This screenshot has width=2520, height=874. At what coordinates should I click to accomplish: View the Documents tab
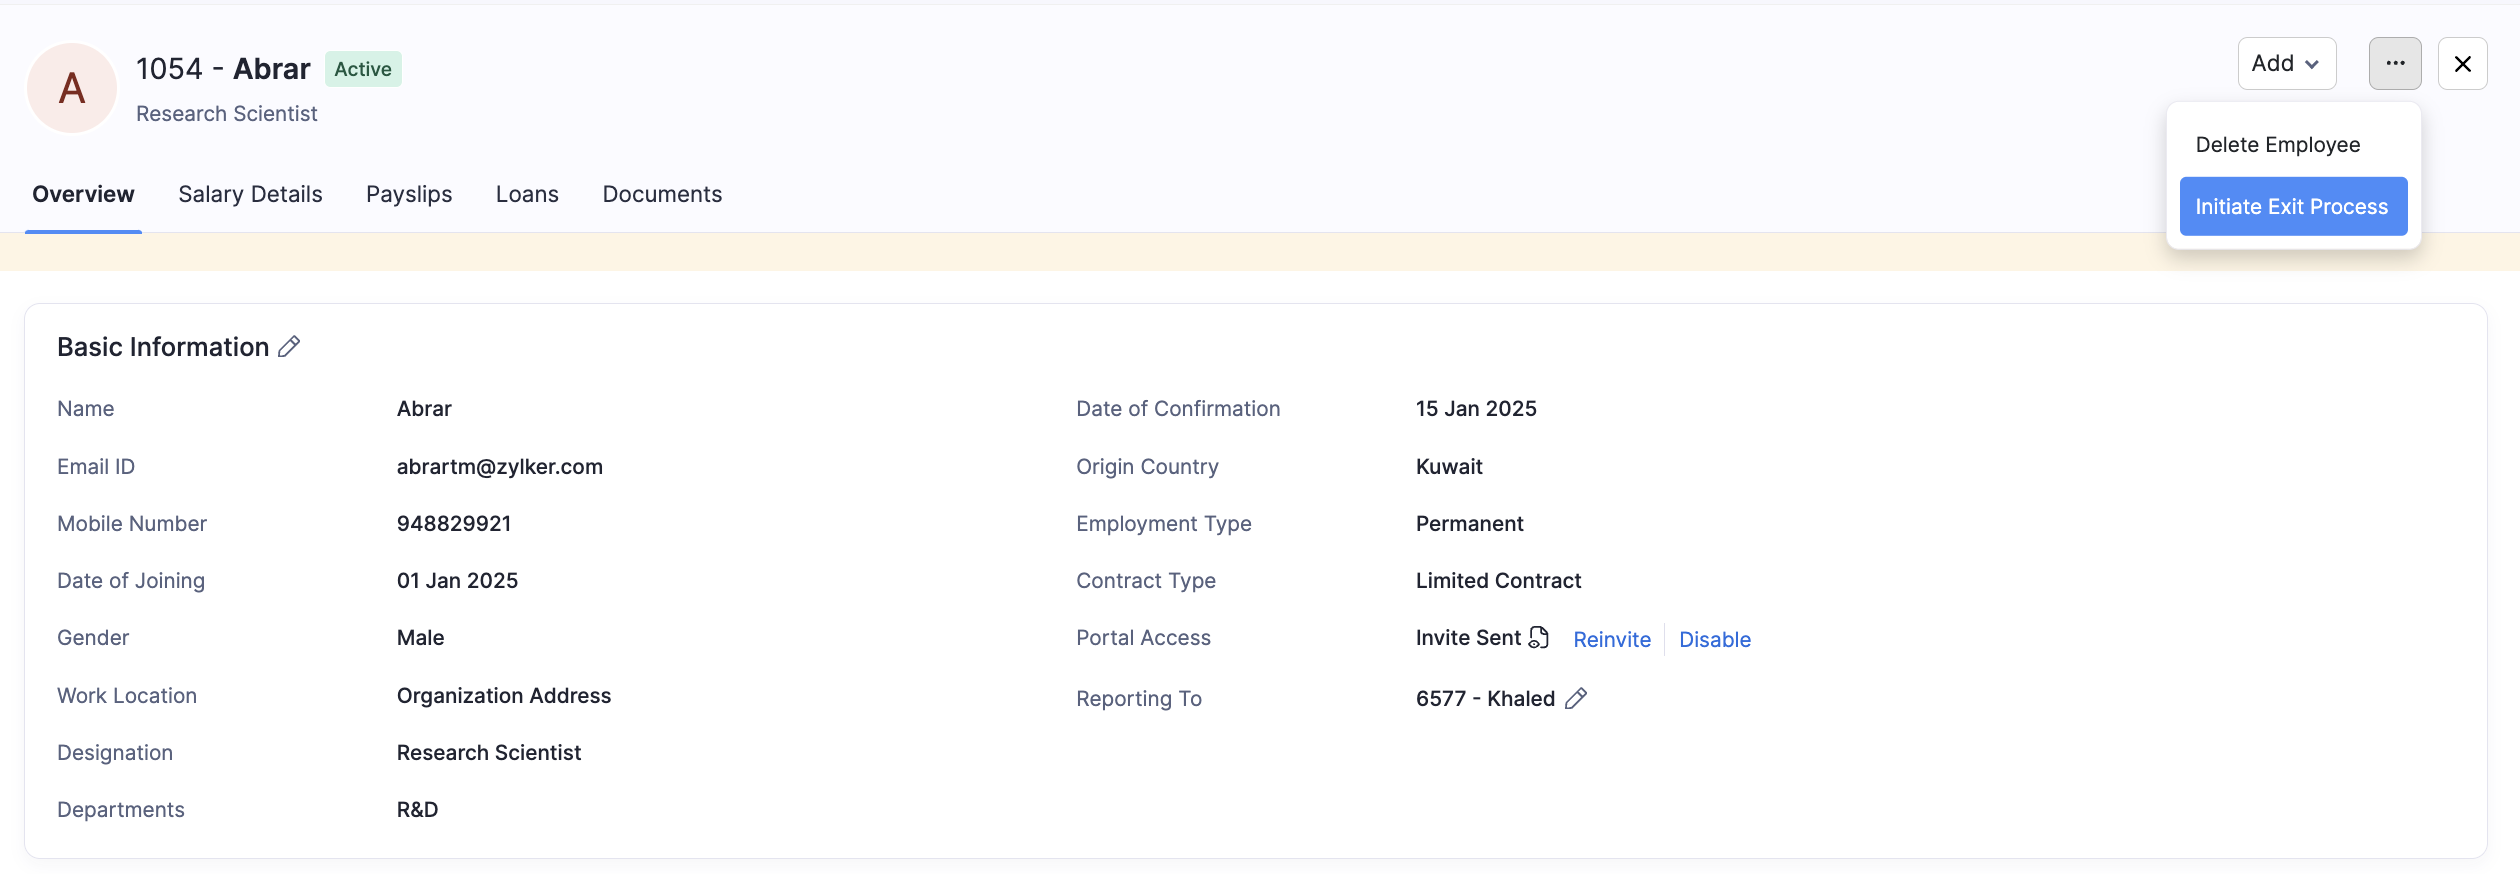(662, 194)
